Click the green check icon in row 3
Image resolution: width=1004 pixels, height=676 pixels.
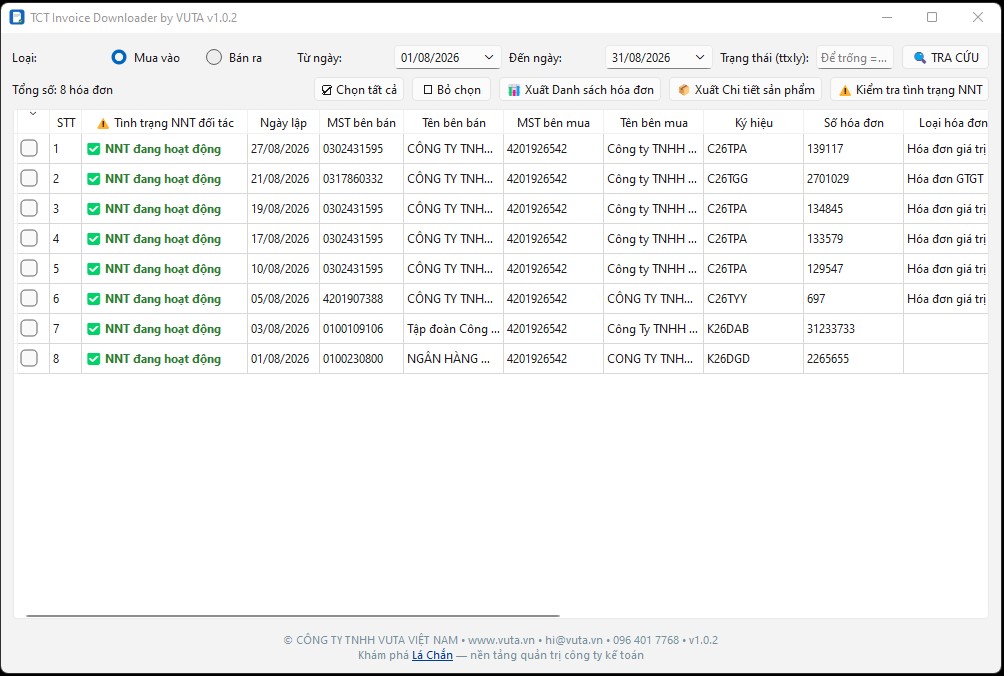click(93, 209)
